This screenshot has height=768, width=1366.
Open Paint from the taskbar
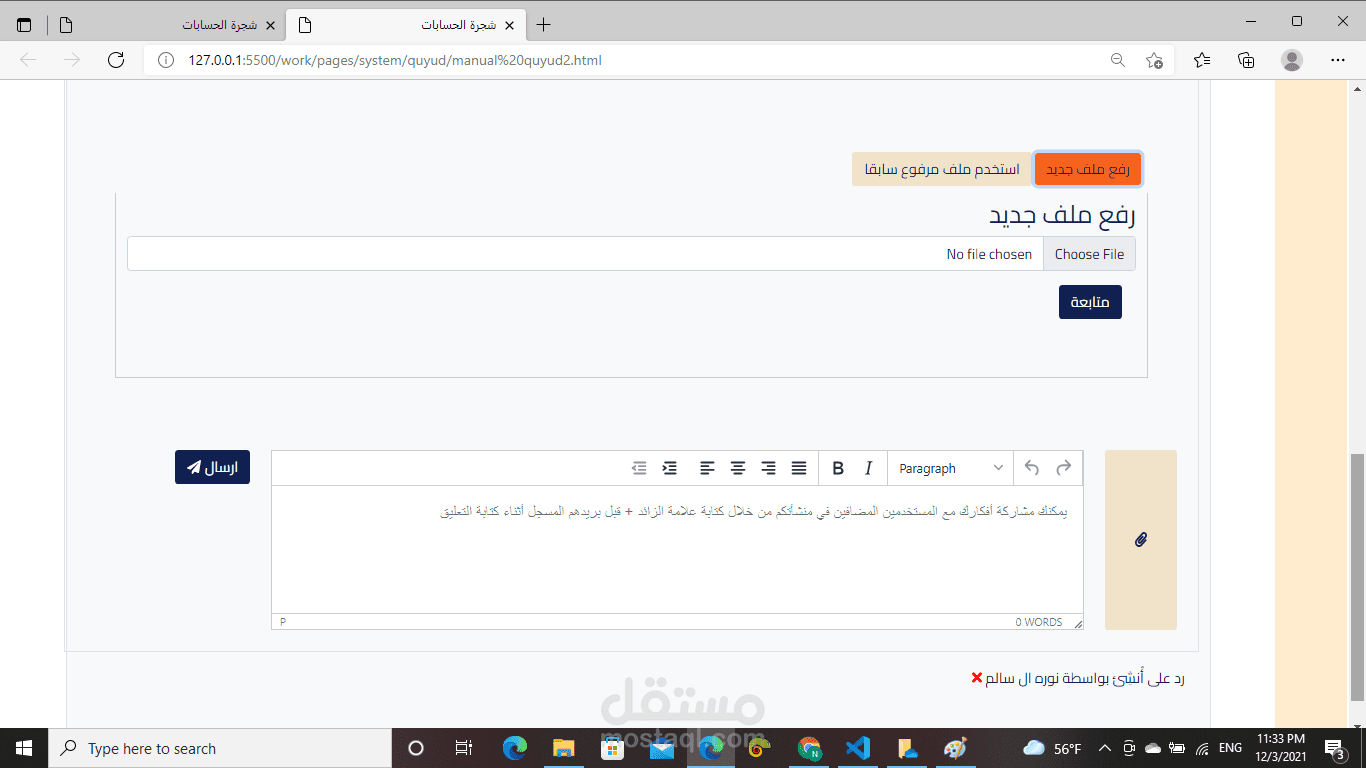point(955,748)
